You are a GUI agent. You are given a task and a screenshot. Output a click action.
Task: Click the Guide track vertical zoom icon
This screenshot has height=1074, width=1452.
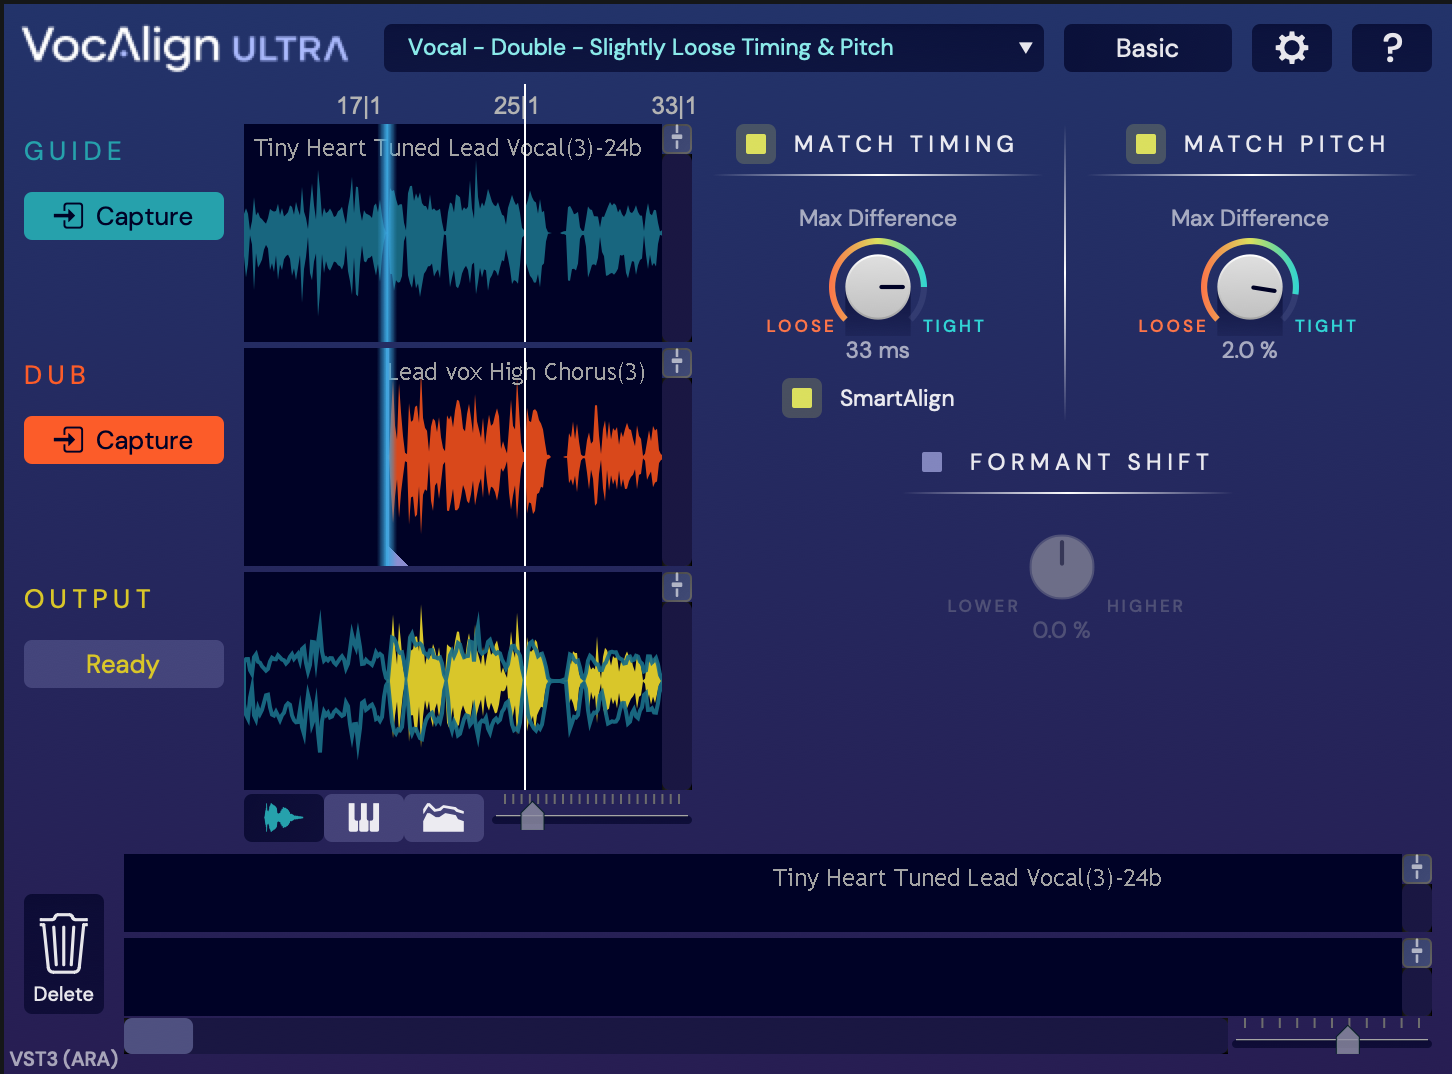pyautogui.click(x=677, y=138)
